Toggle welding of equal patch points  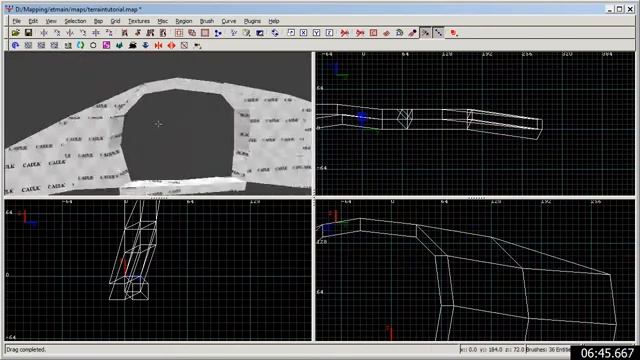412,33
